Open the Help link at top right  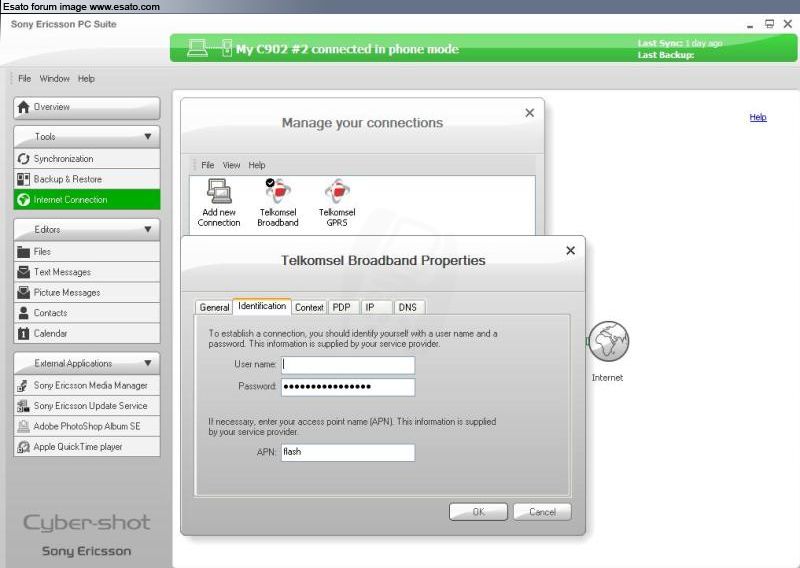pyautogui.click(x=758, y=117)
